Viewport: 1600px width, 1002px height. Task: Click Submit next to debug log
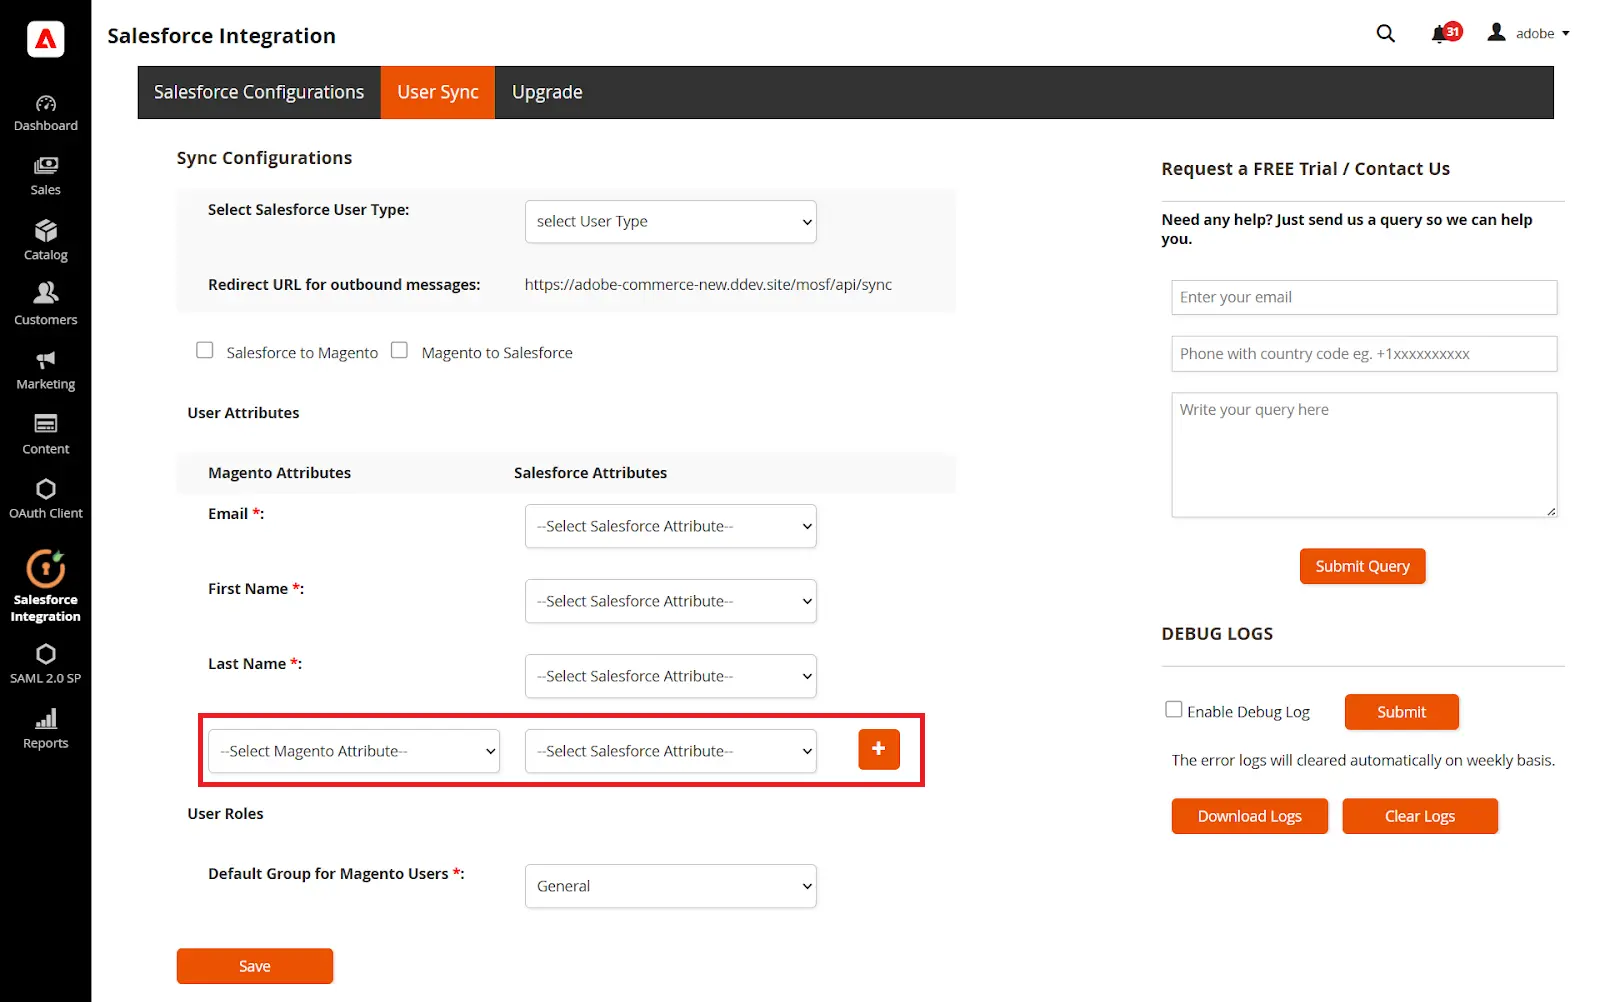tap(1401, 712)
